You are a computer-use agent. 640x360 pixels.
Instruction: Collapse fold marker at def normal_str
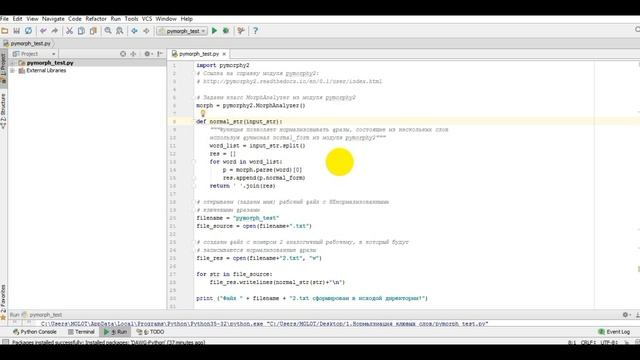click(x=194, y=122)
